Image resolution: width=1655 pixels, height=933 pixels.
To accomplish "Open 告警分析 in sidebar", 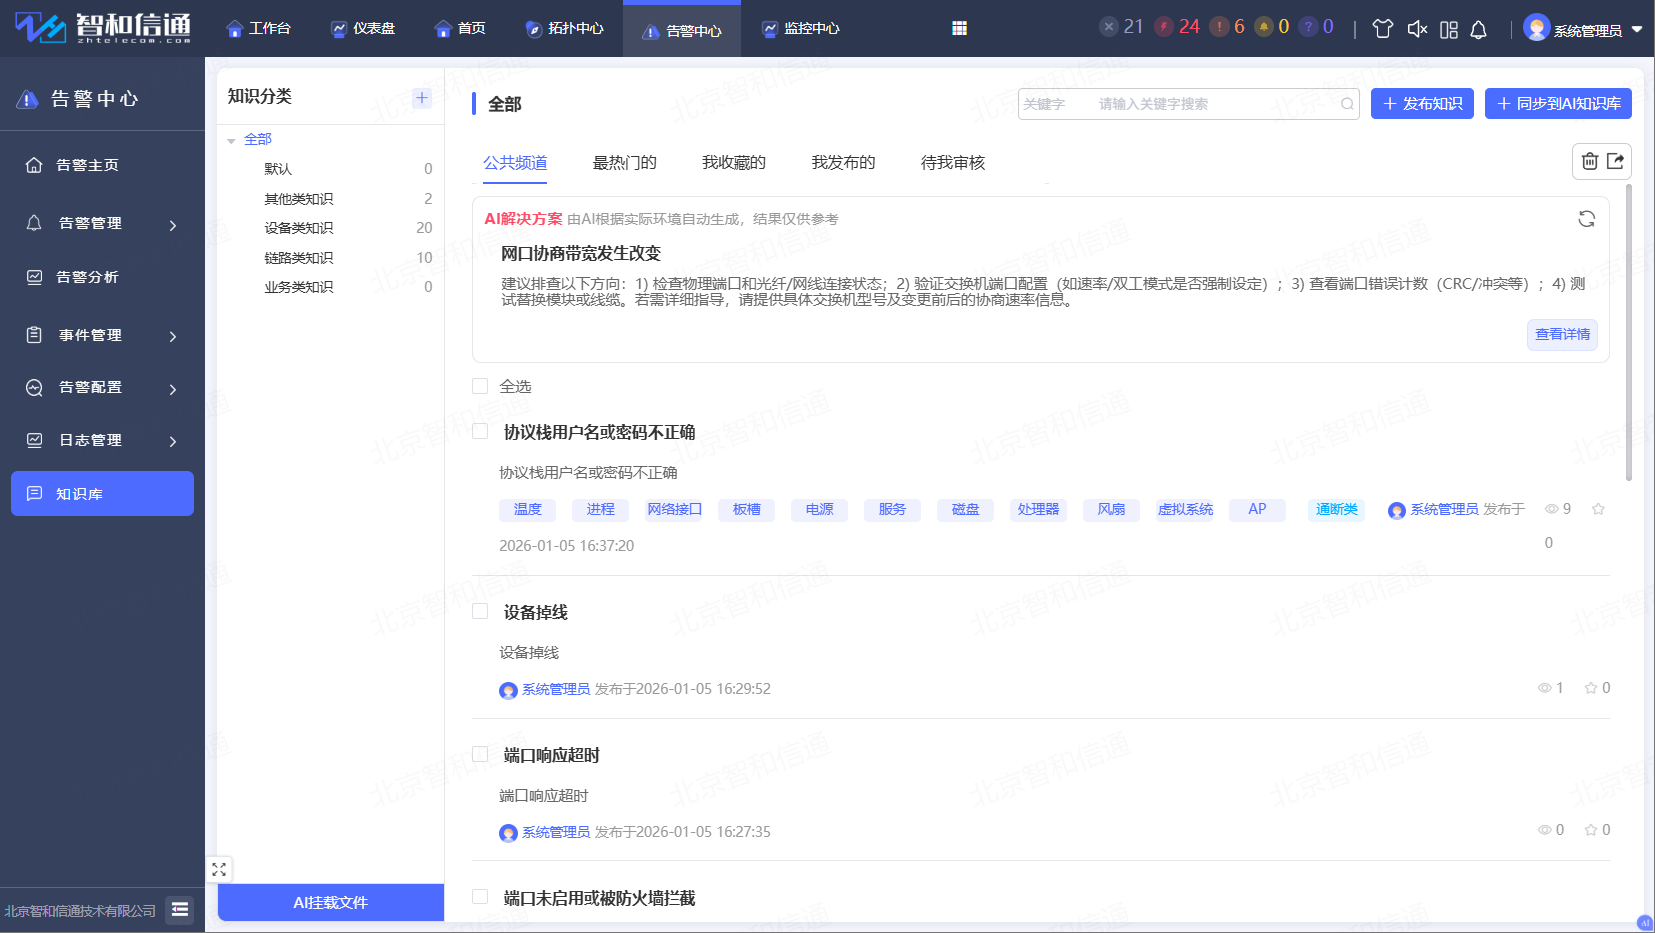I will (102, 277).
